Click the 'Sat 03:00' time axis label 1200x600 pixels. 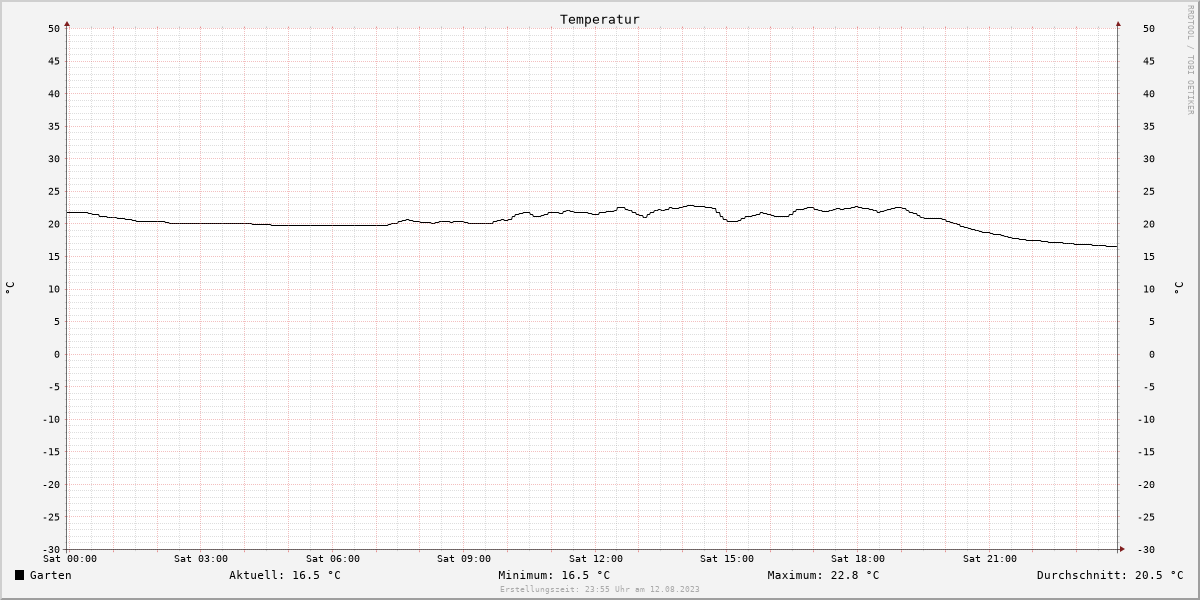201,559
